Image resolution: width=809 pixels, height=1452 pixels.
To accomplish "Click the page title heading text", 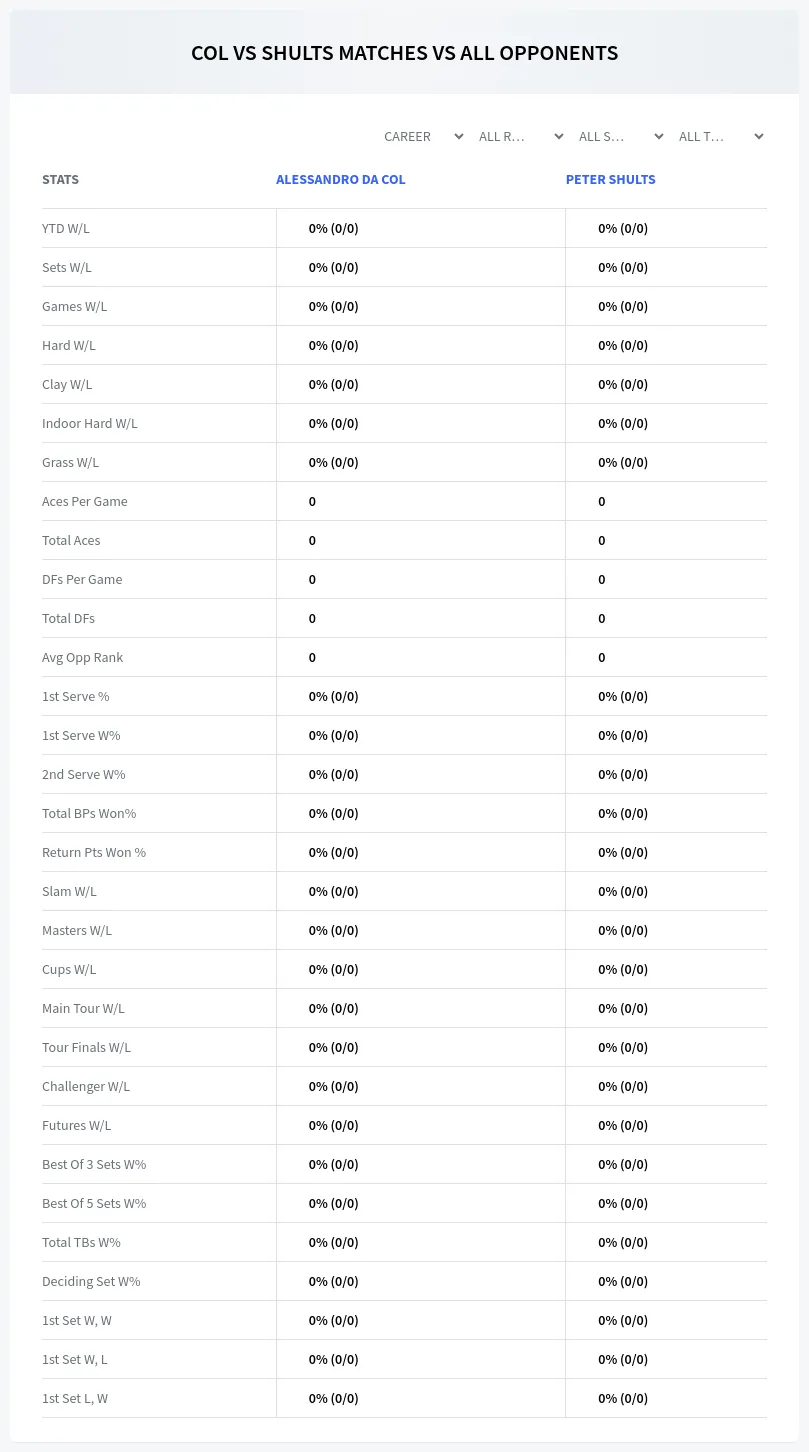I will pyautogui.click(x=405, y=53).
